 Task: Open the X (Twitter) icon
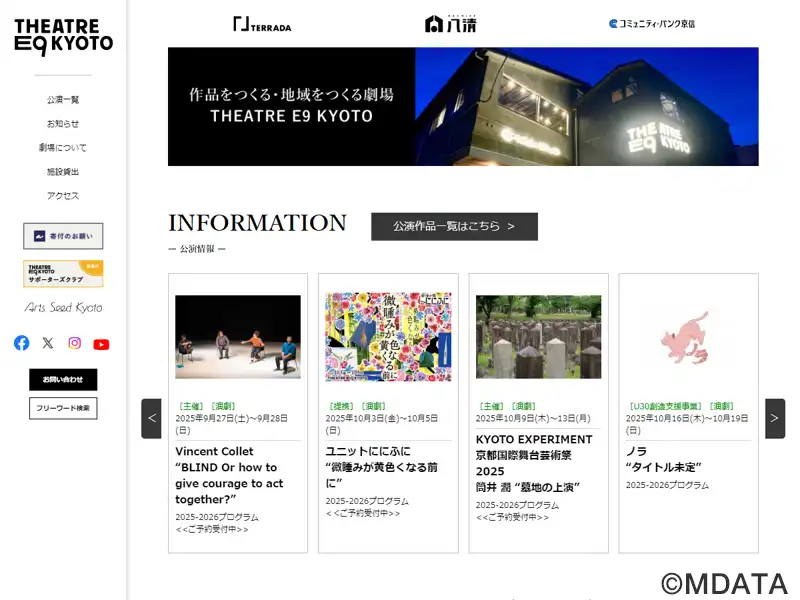(x=48, y=343)
